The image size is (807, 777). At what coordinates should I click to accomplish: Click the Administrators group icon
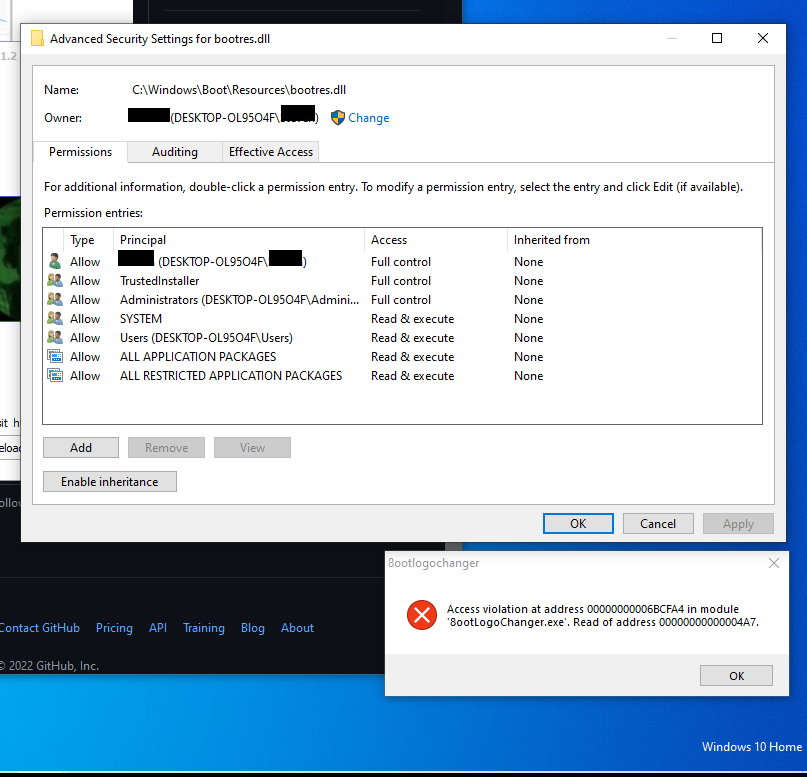(x=55, y=299)
